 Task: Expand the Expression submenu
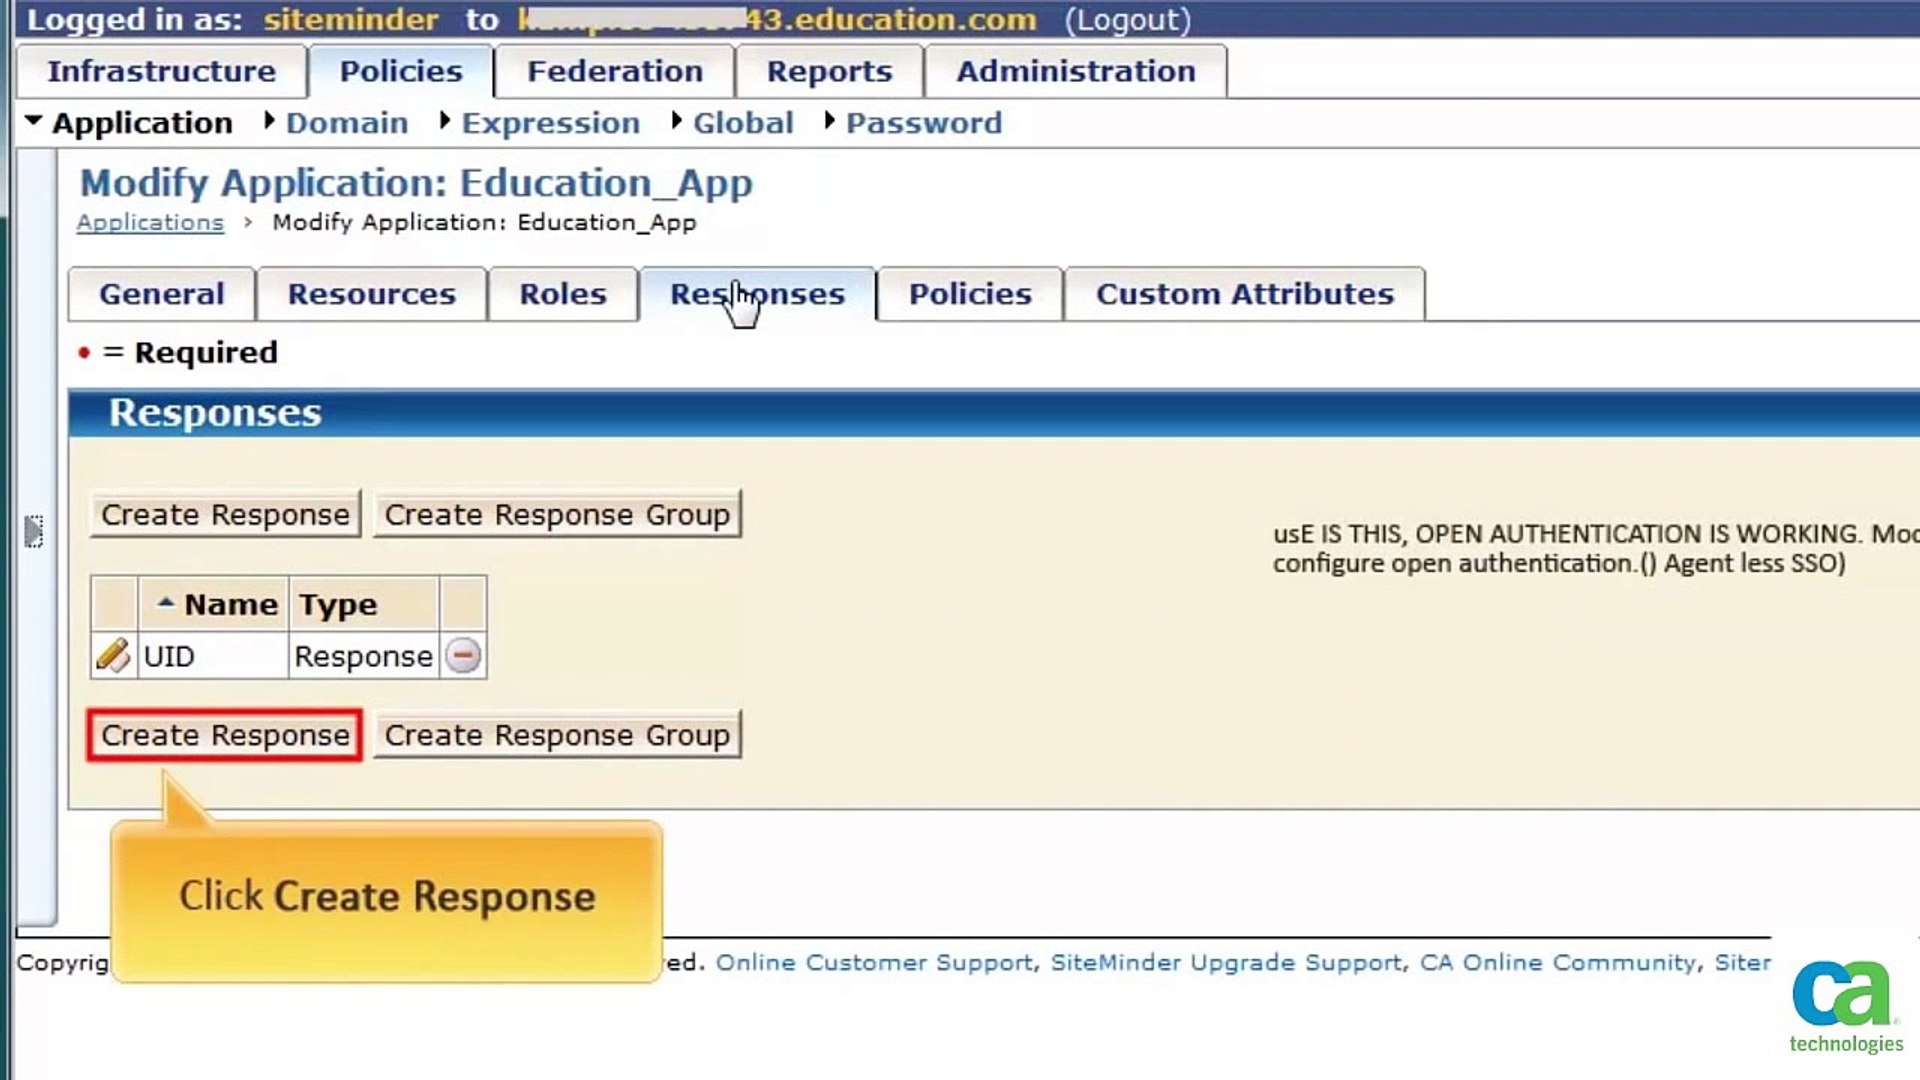pyautogui.click(x=550, y=123)
